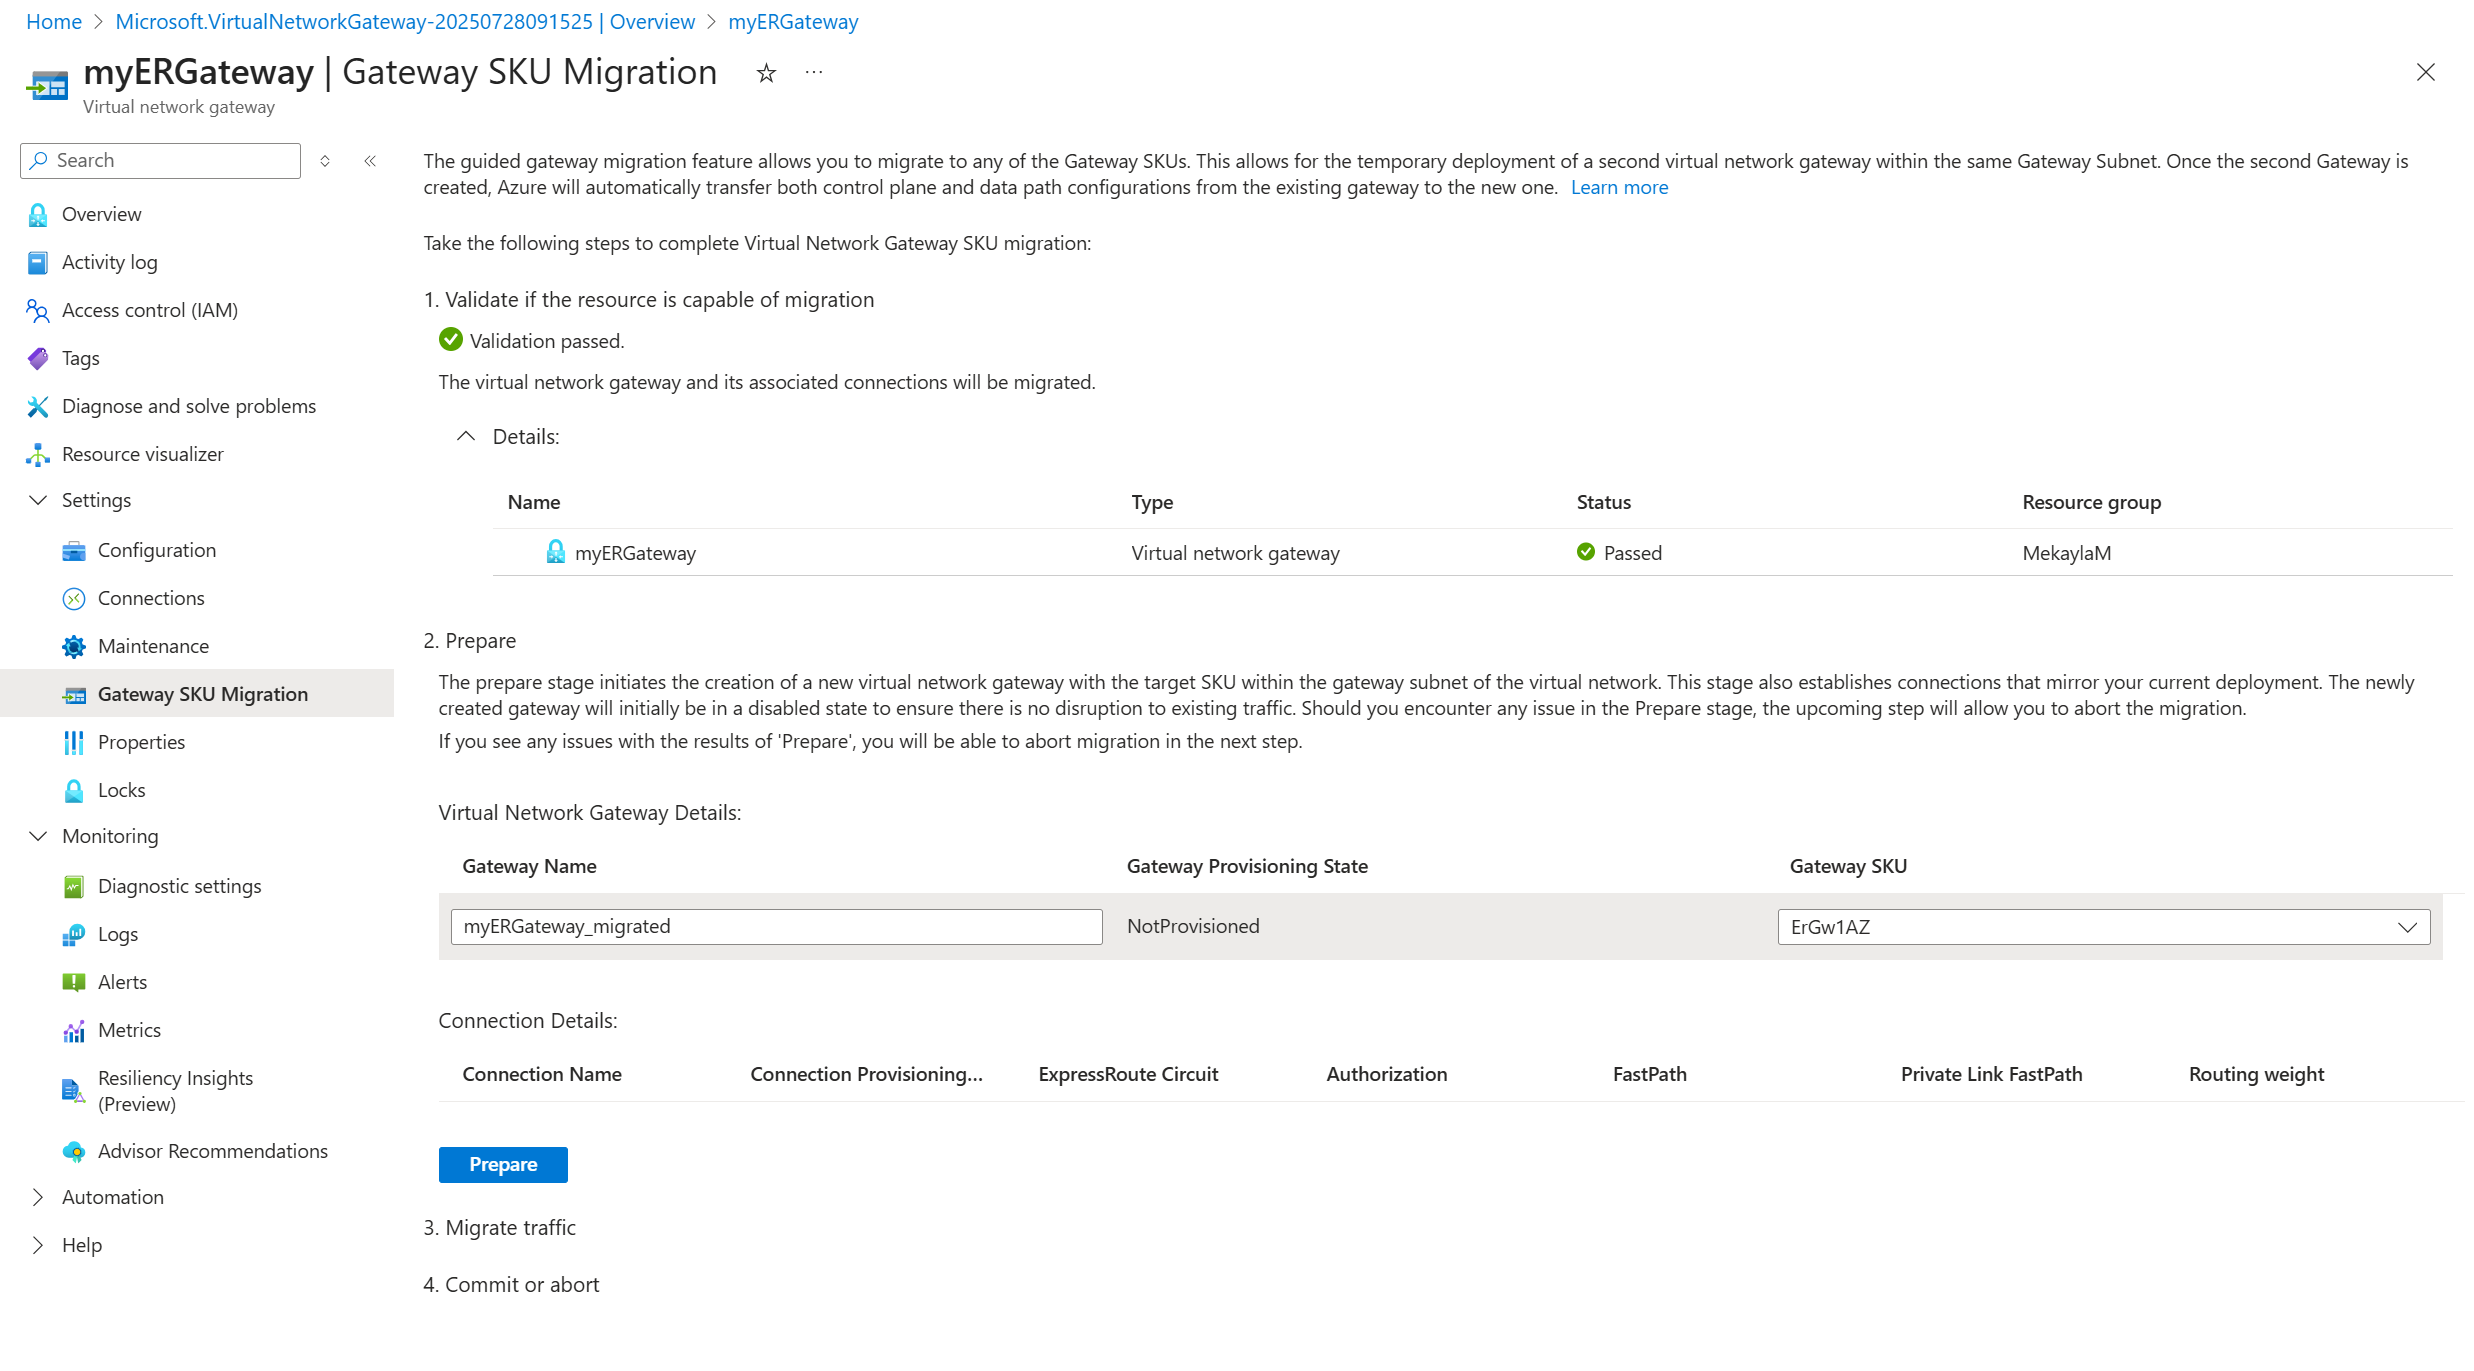Click the Metrics chart icon

[74, 1031]
